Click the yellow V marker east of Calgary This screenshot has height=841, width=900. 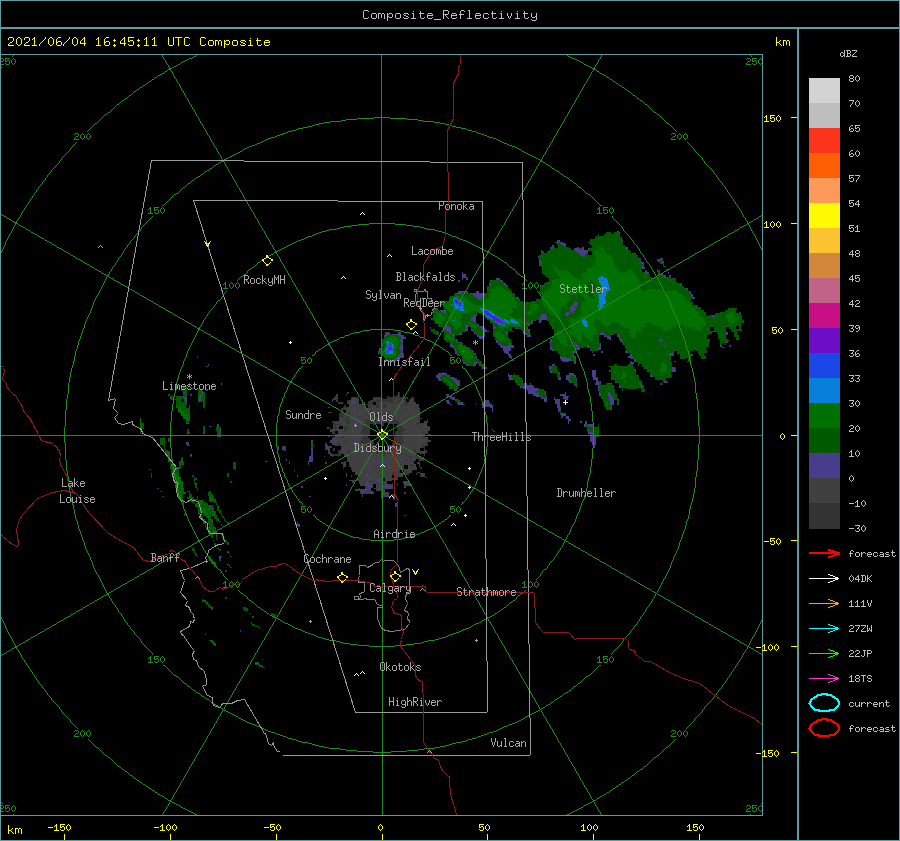click(416, 572)
